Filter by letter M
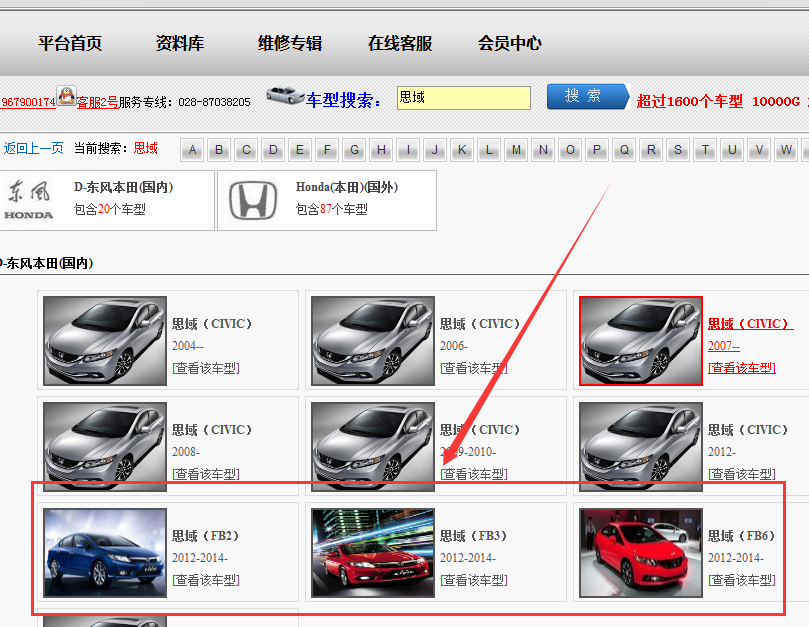 click(x=516, y=150)
